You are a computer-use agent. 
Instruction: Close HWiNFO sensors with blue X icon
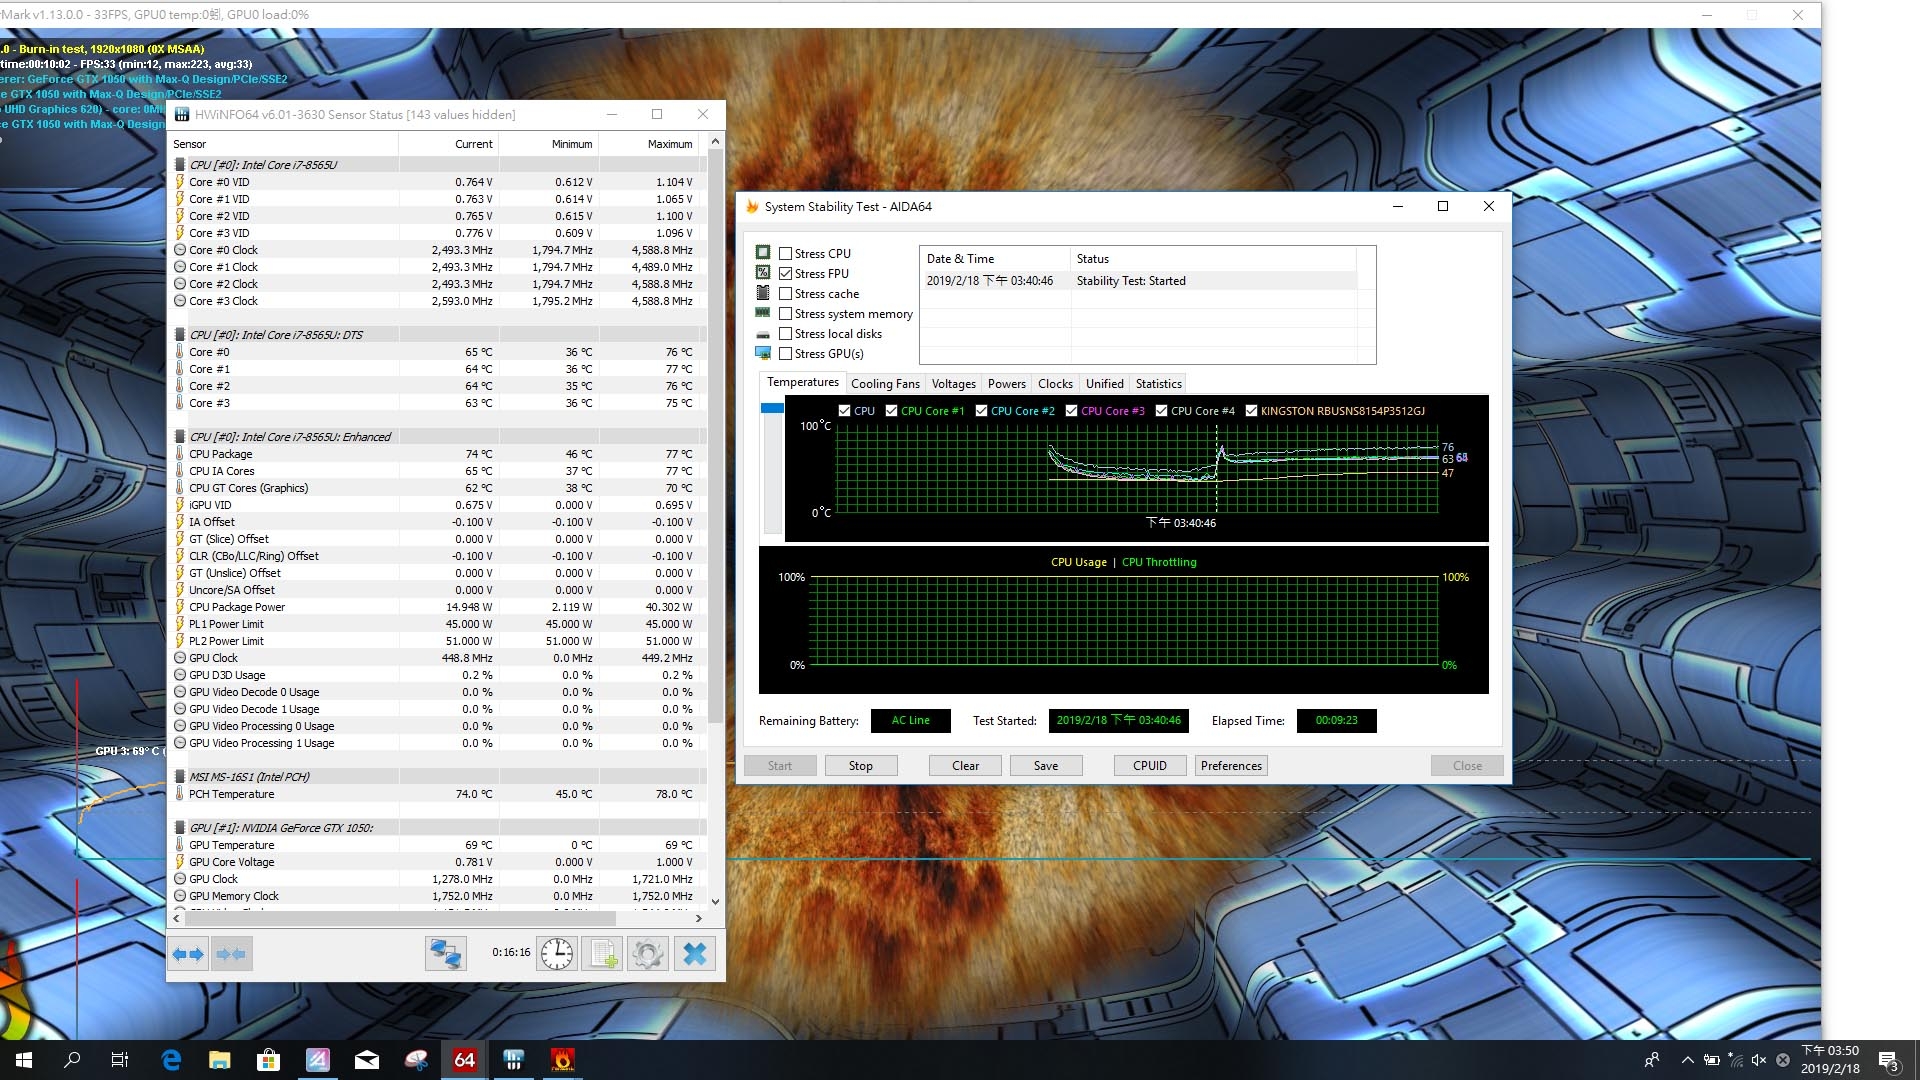pyautogui.click(x=695, y=954)
